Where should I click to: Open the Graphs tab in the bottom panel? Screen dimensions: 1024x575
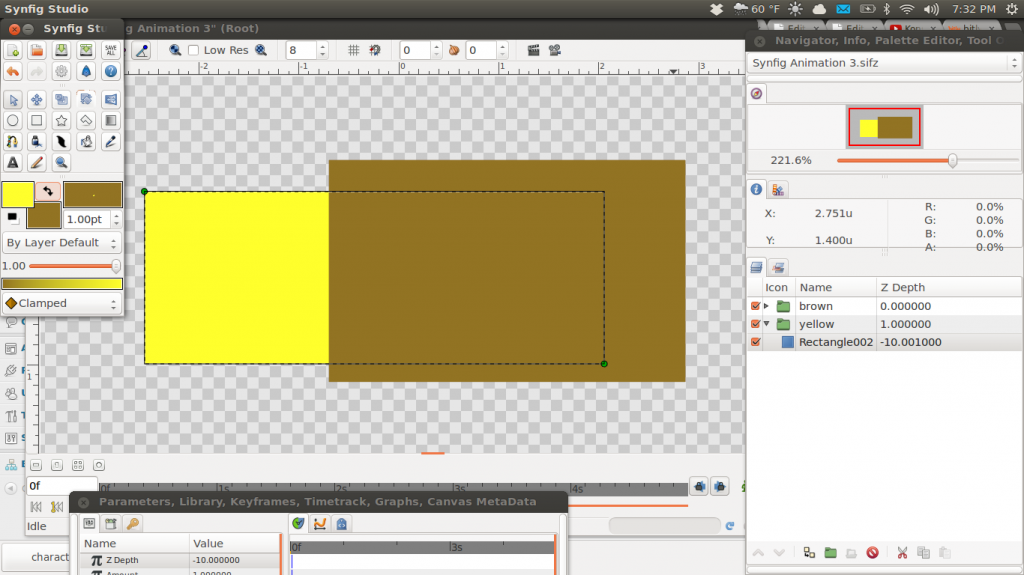319,523
